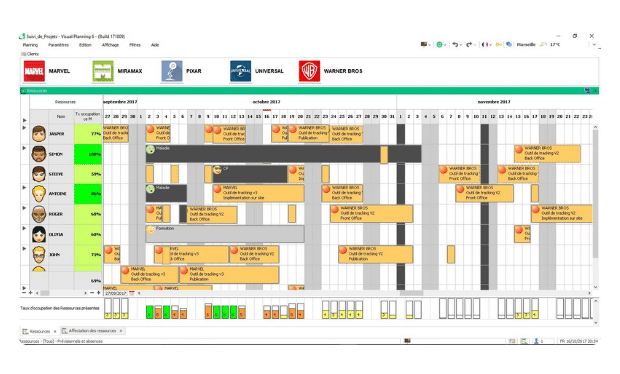Viewport: 620px width, 374px height.
Task: Click the Formation smiley on OLIVIA's row
Action: pos(150,230)
